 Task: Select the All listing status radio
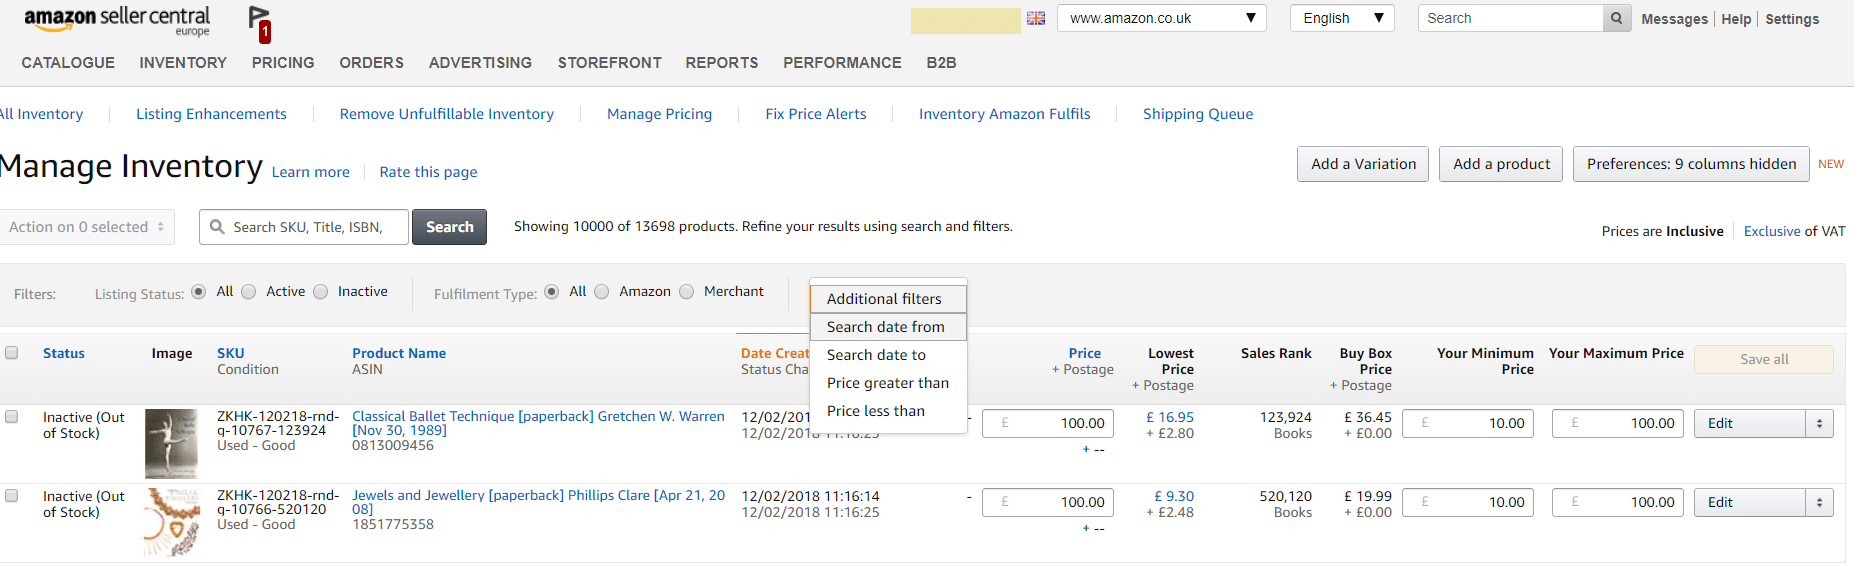point(199,291)
